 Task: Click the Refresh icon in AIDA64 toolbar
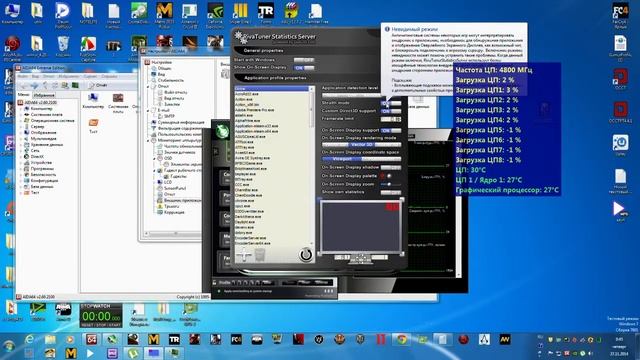pyautogui.click(x=55, y=85)
